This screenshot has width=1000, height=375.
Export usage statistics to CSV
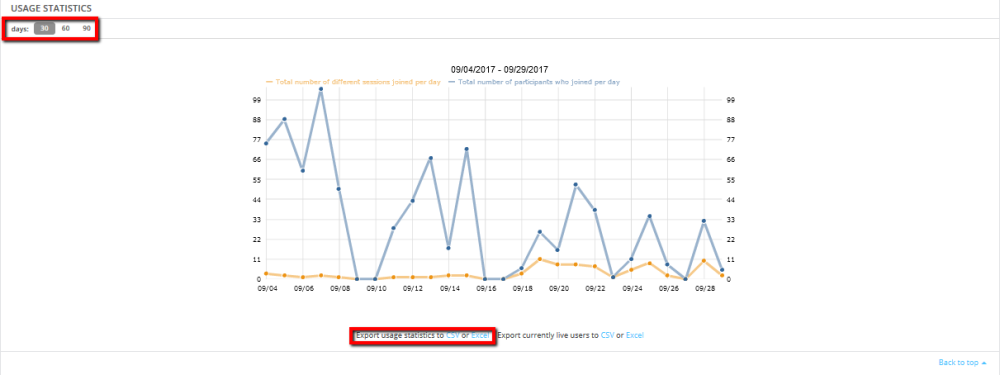click(453, 335)
